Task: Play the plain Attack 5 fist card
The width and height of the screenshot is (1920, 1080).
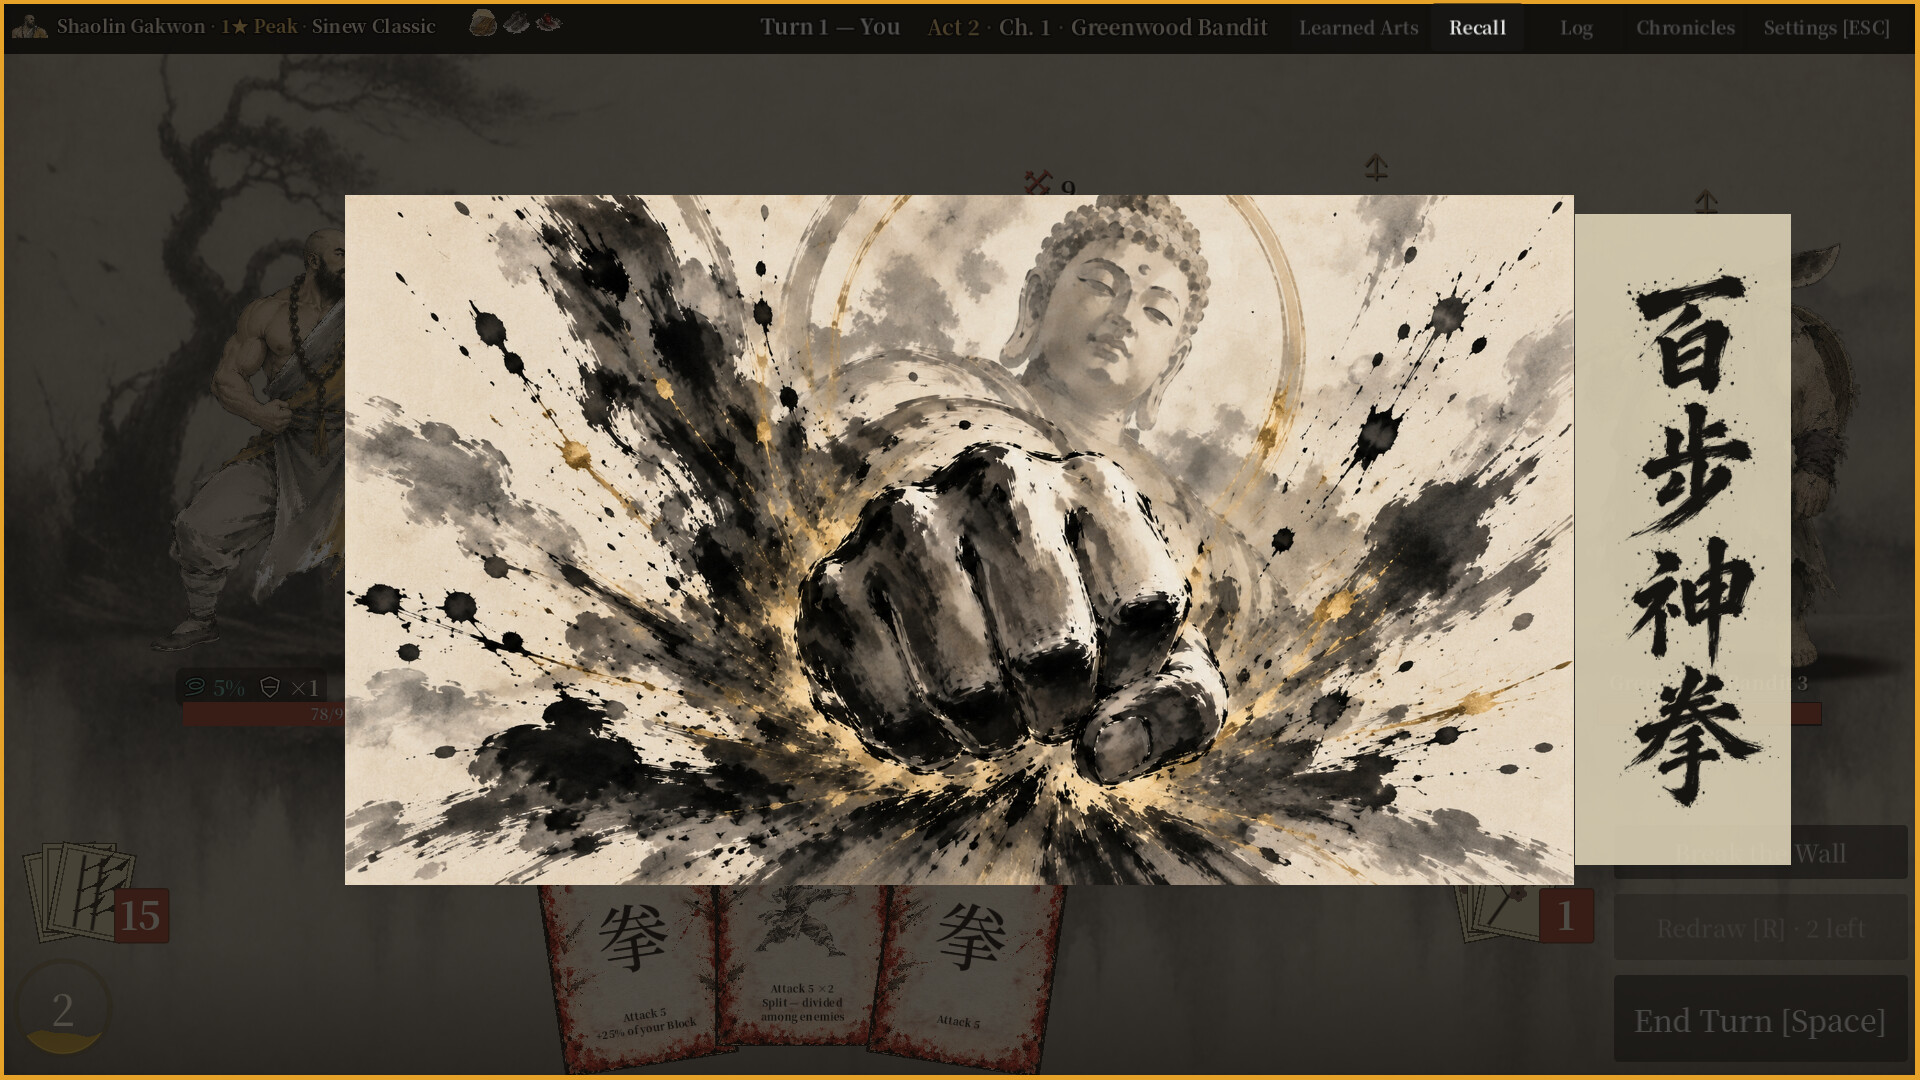Action: click(967, 977)
